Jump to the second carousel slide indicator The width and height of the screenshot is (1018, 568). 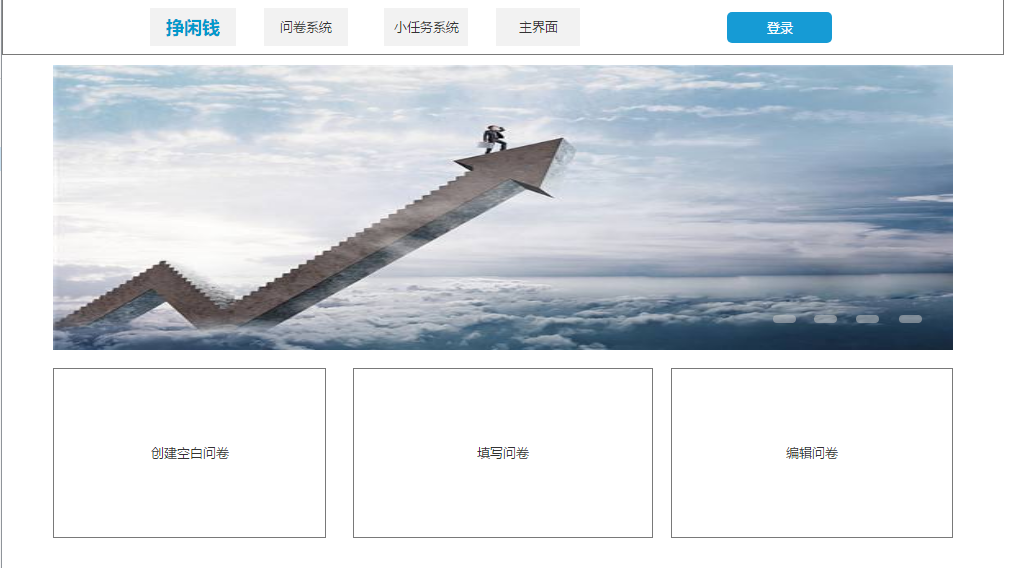[x=825, y=319]
